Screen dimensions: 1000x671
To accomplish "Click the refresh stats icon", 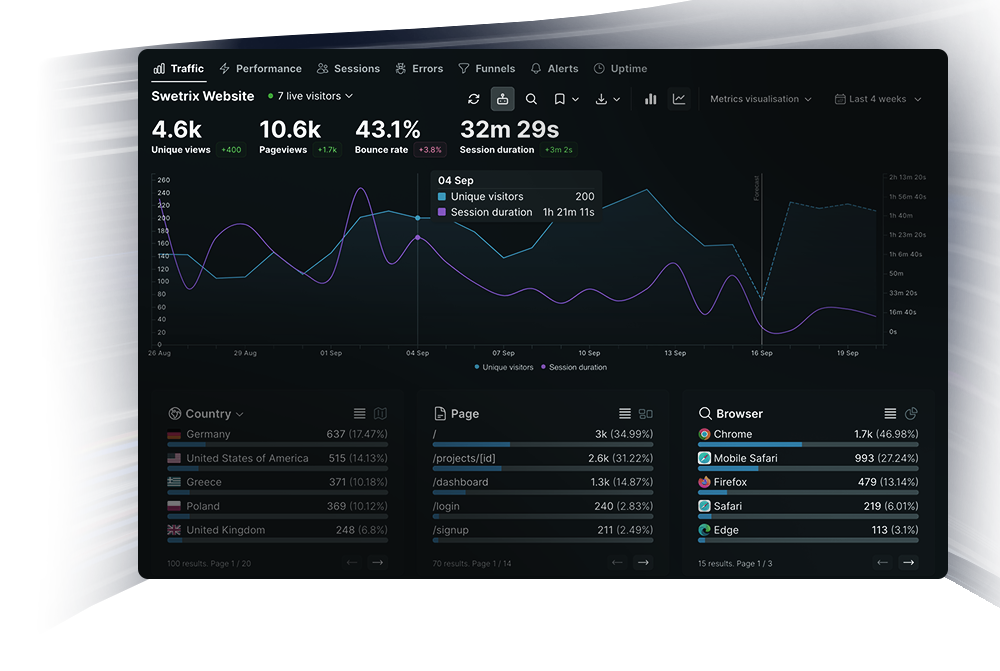I will pos(473,99).
